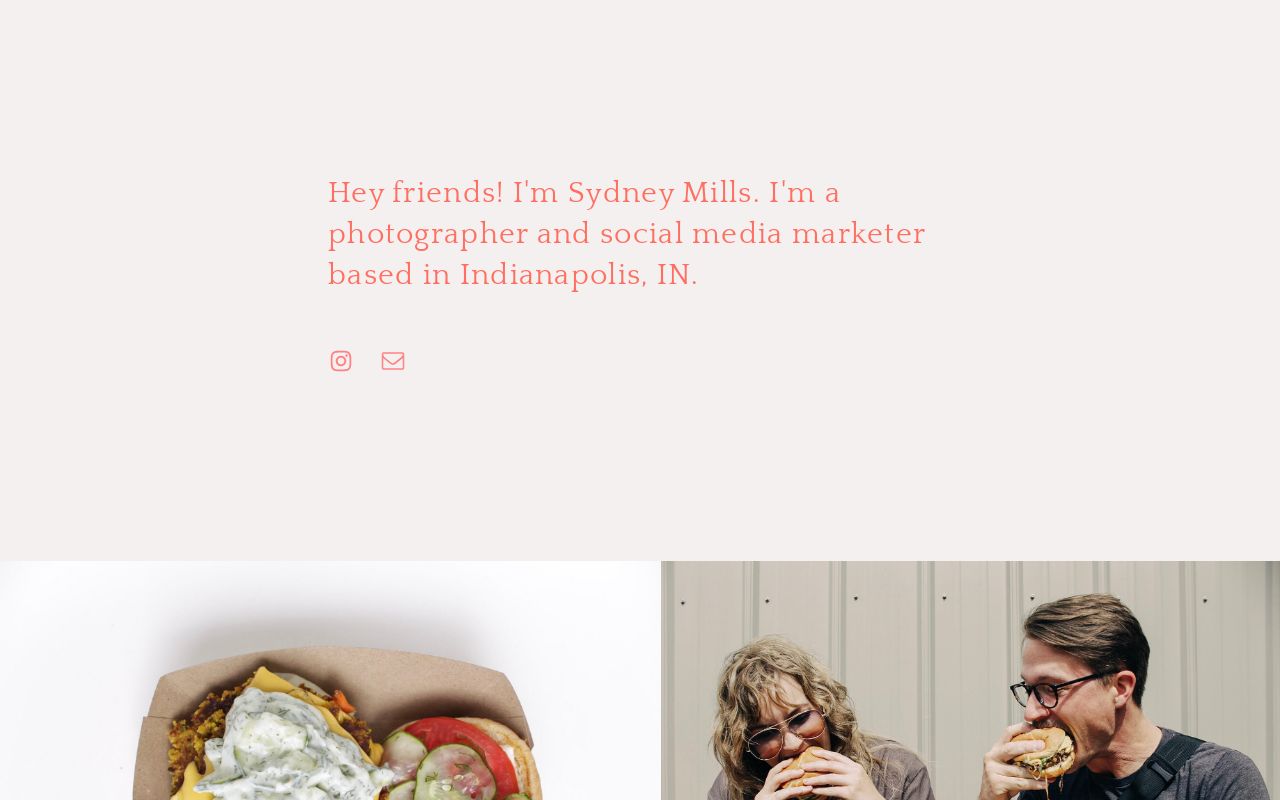Open the couple eating burgers photo
The width and height of the screenshot is (1280, 800).
pos(970,680)
